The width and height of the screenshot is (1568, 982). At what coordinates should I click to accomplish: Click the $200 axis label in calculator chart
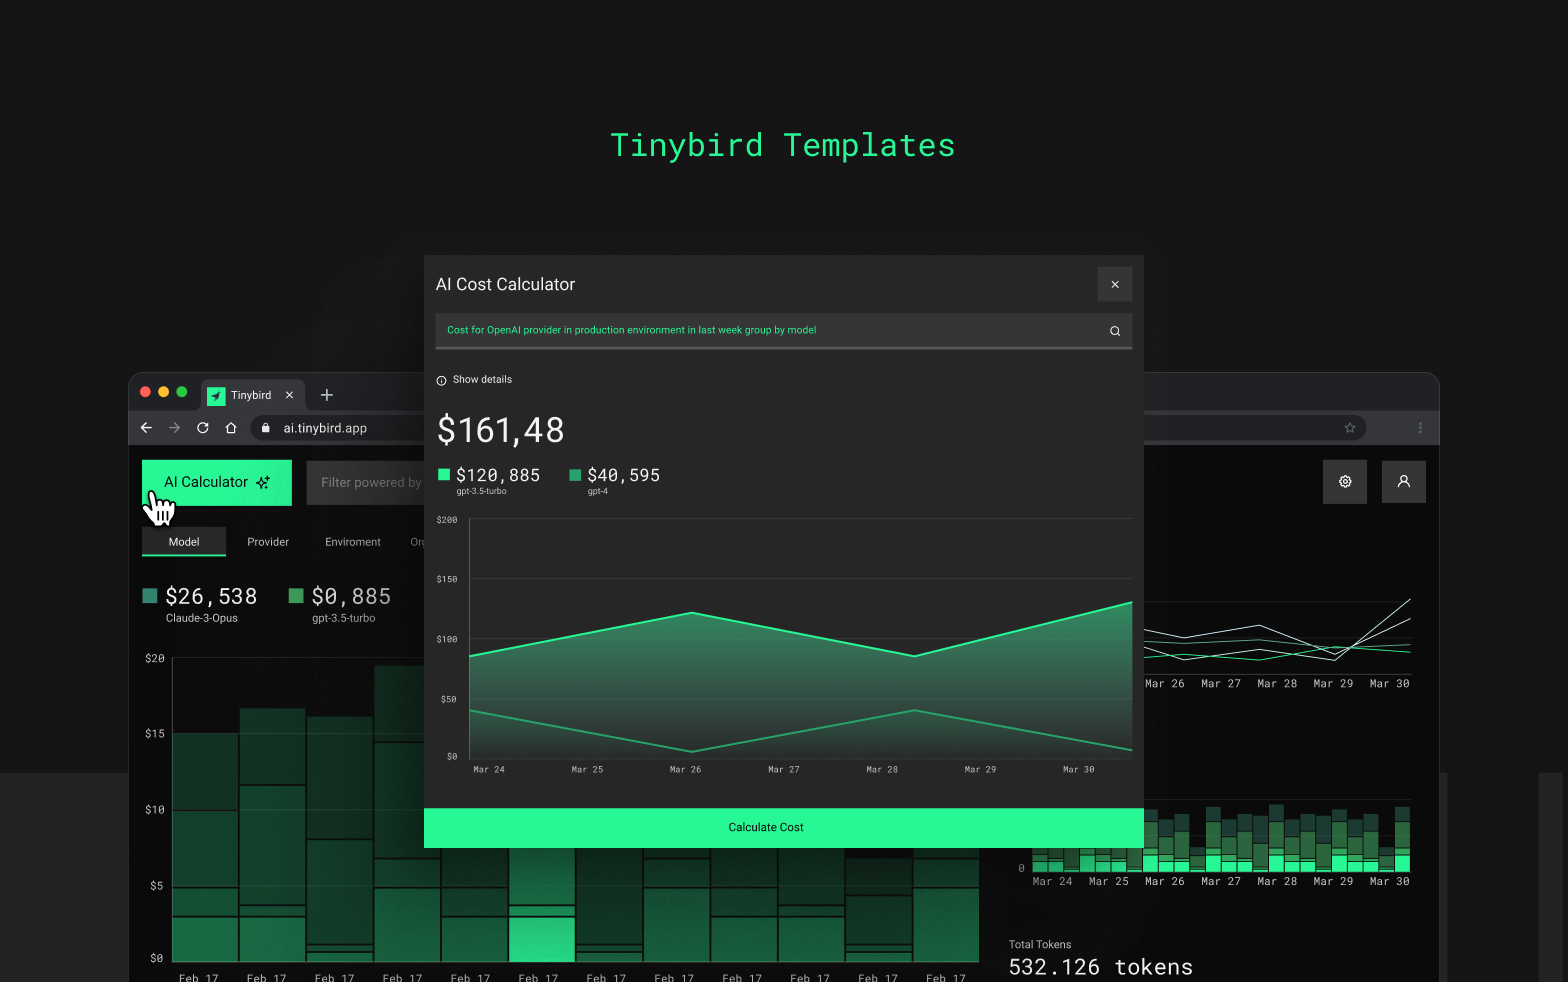tap(447, 520)
